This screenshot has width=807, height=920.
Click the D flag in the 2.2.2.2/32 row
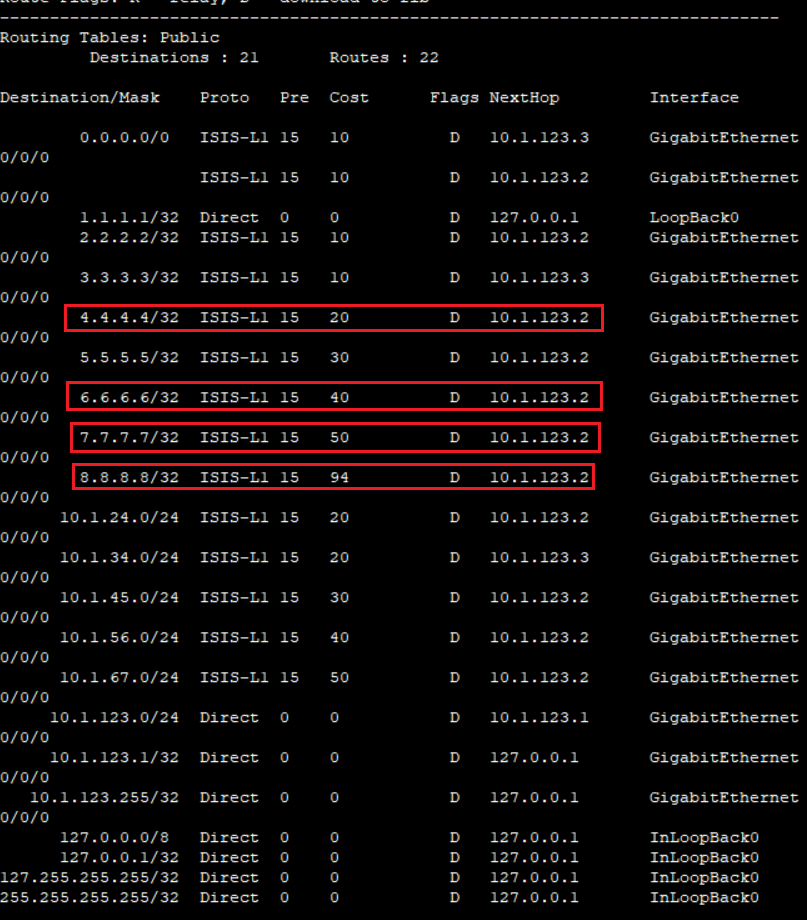(455, 237)
